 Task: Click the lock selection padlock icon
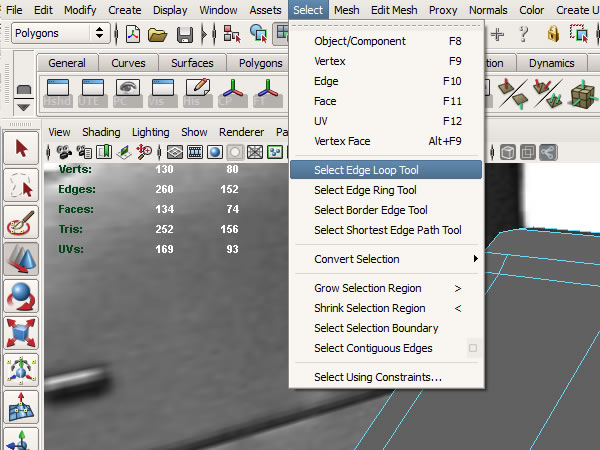pyautogui.click(x=553, y=34)
